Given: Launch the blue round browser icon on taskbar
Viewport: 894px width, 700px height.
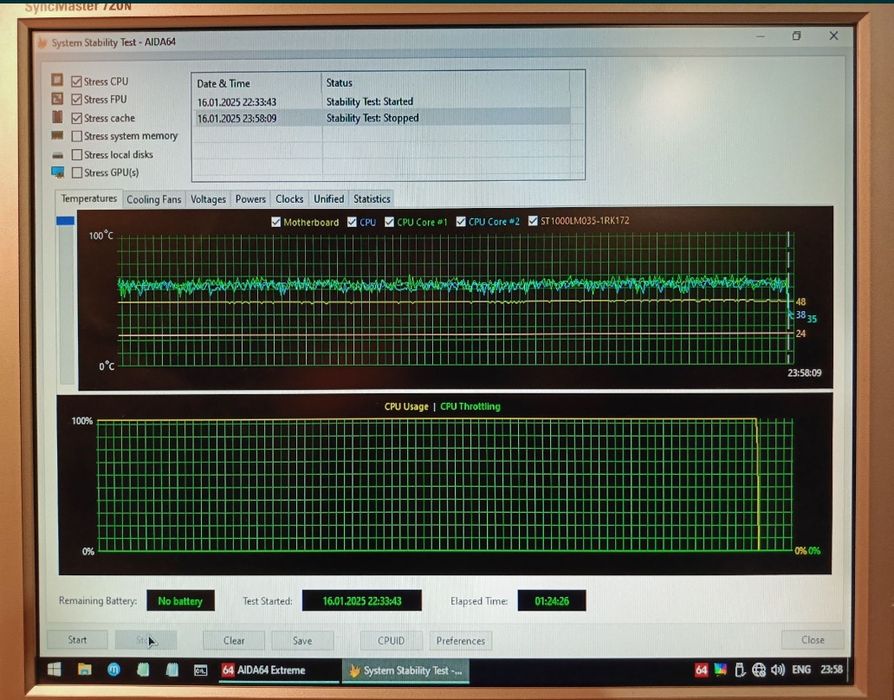Looking at the screenshot, I should (113, 669).
